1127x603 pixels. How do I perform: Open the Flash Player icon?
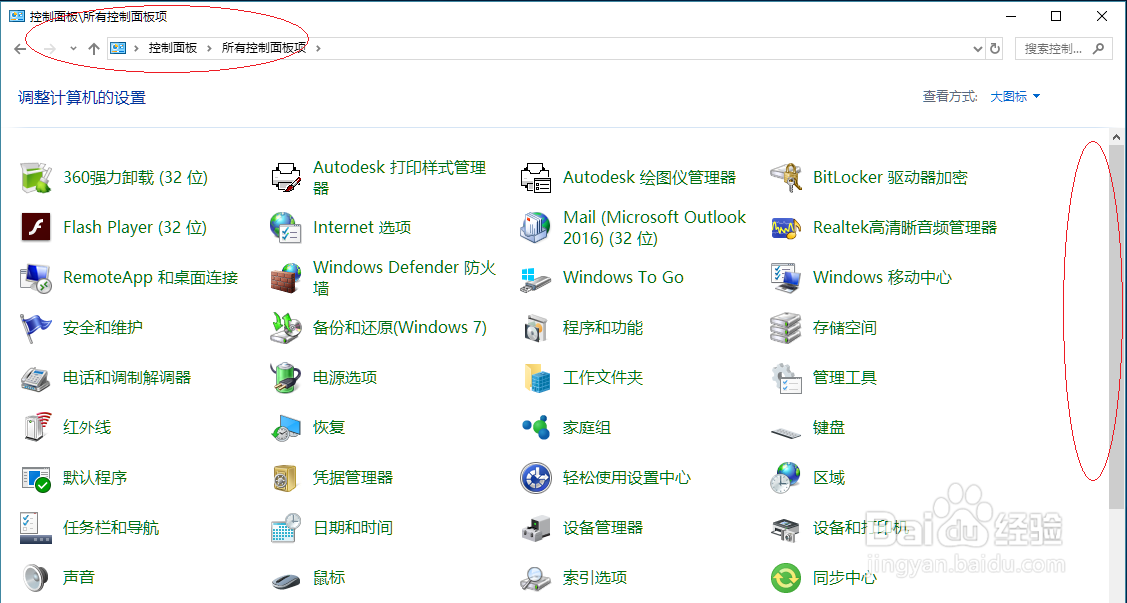coord(36,228)
